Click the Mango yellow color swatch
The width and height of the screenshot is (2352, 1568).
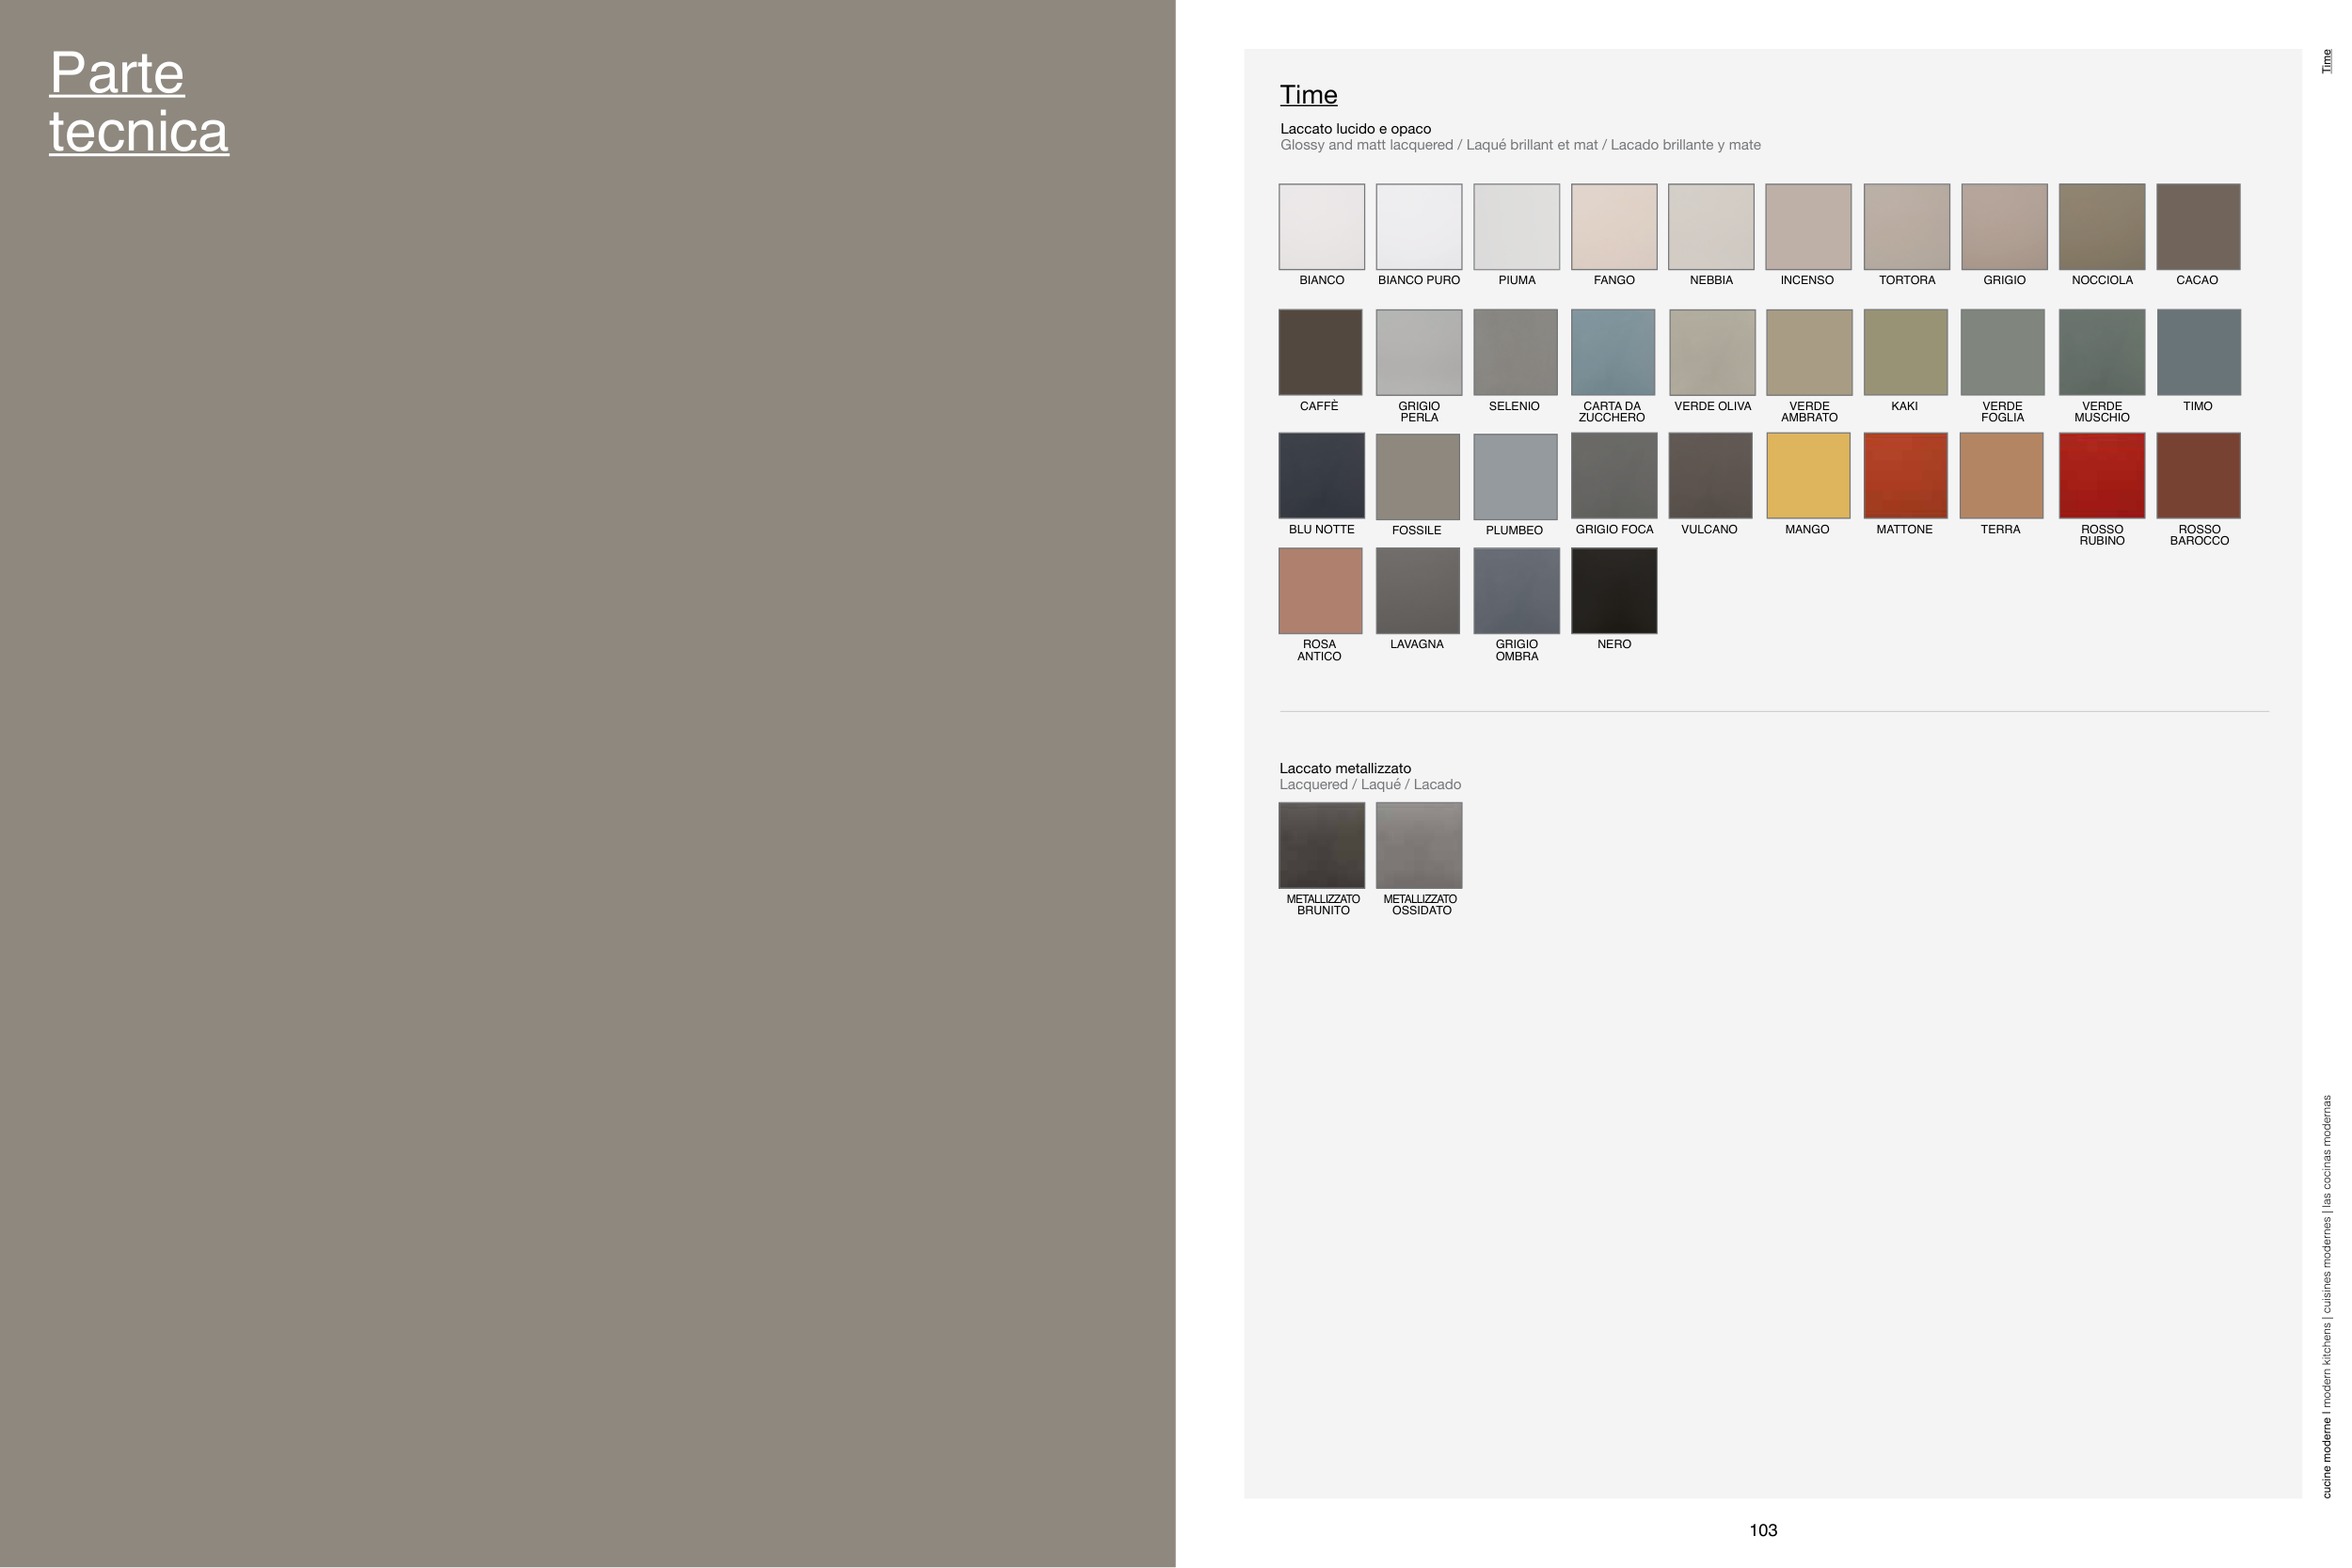pyautogui.click(x=1808, y=475)
